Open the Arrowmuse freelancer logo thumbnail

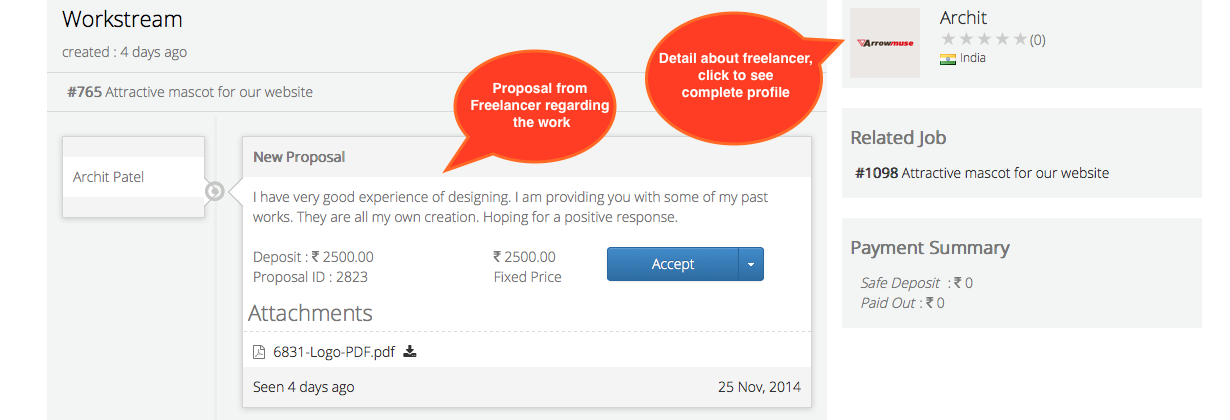[885, 43]
